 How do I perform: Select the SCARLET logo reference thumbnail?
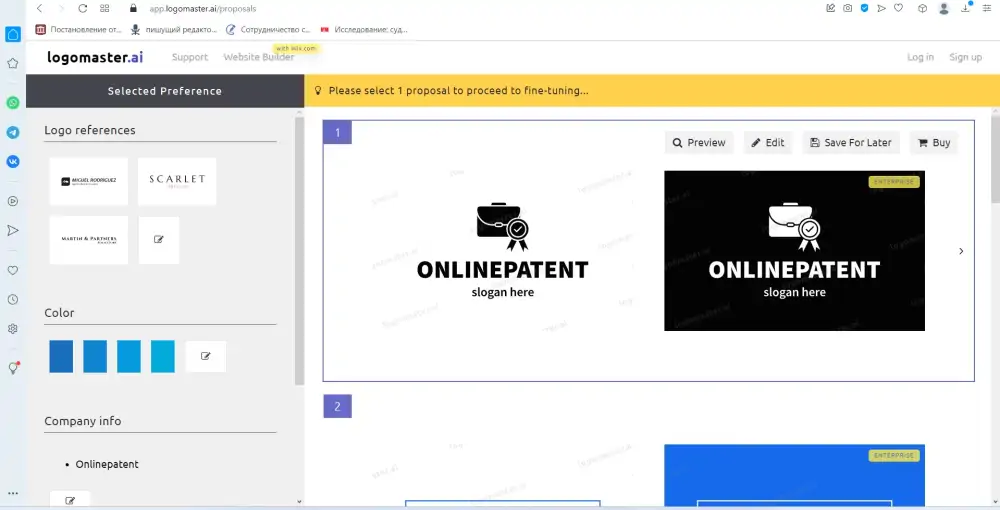(x=177, y=181)
